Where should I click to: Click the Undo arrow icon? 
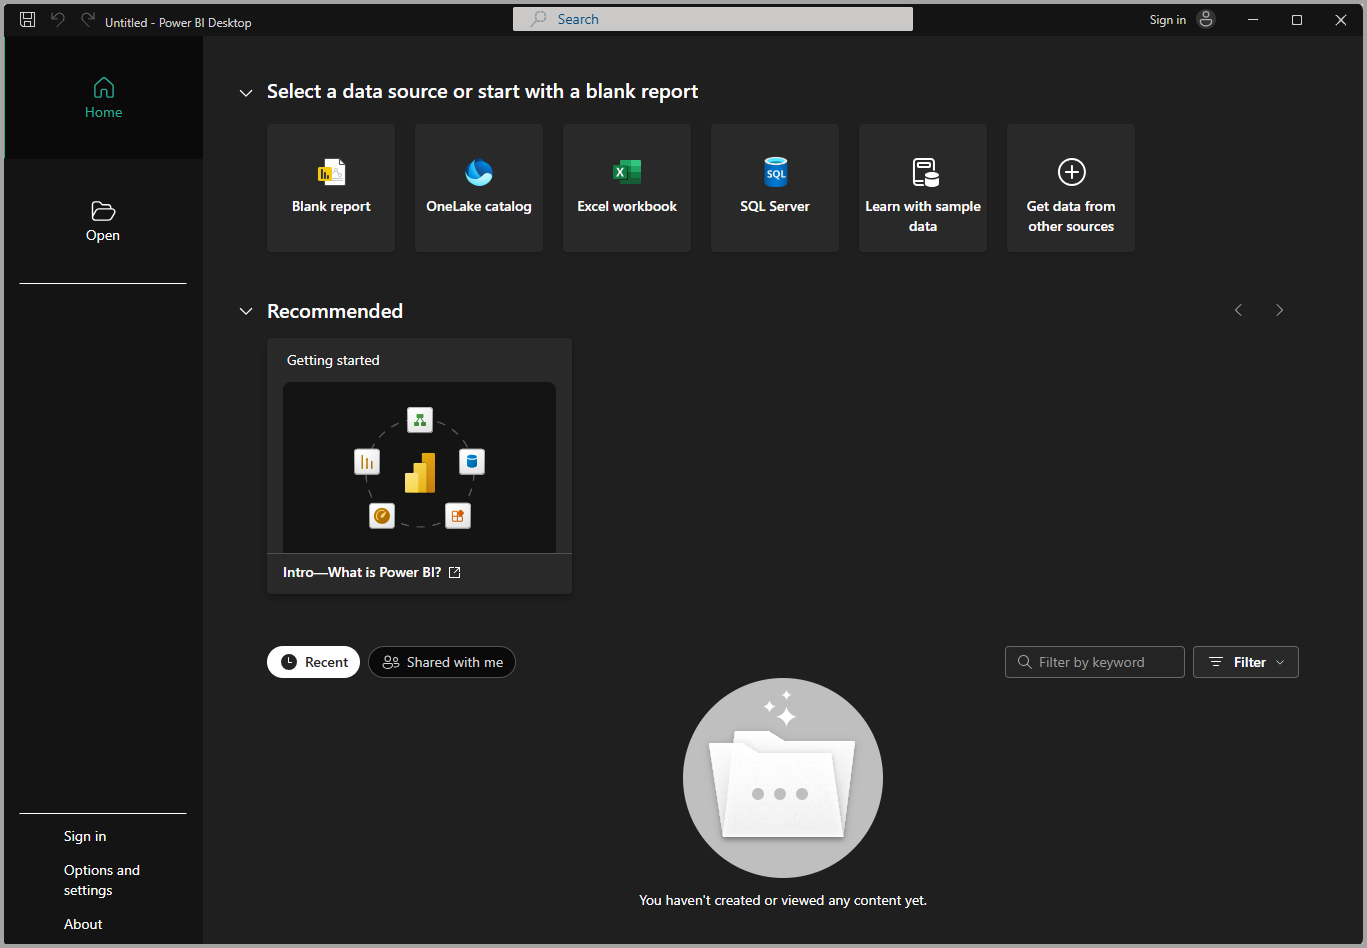coord(57,19)
